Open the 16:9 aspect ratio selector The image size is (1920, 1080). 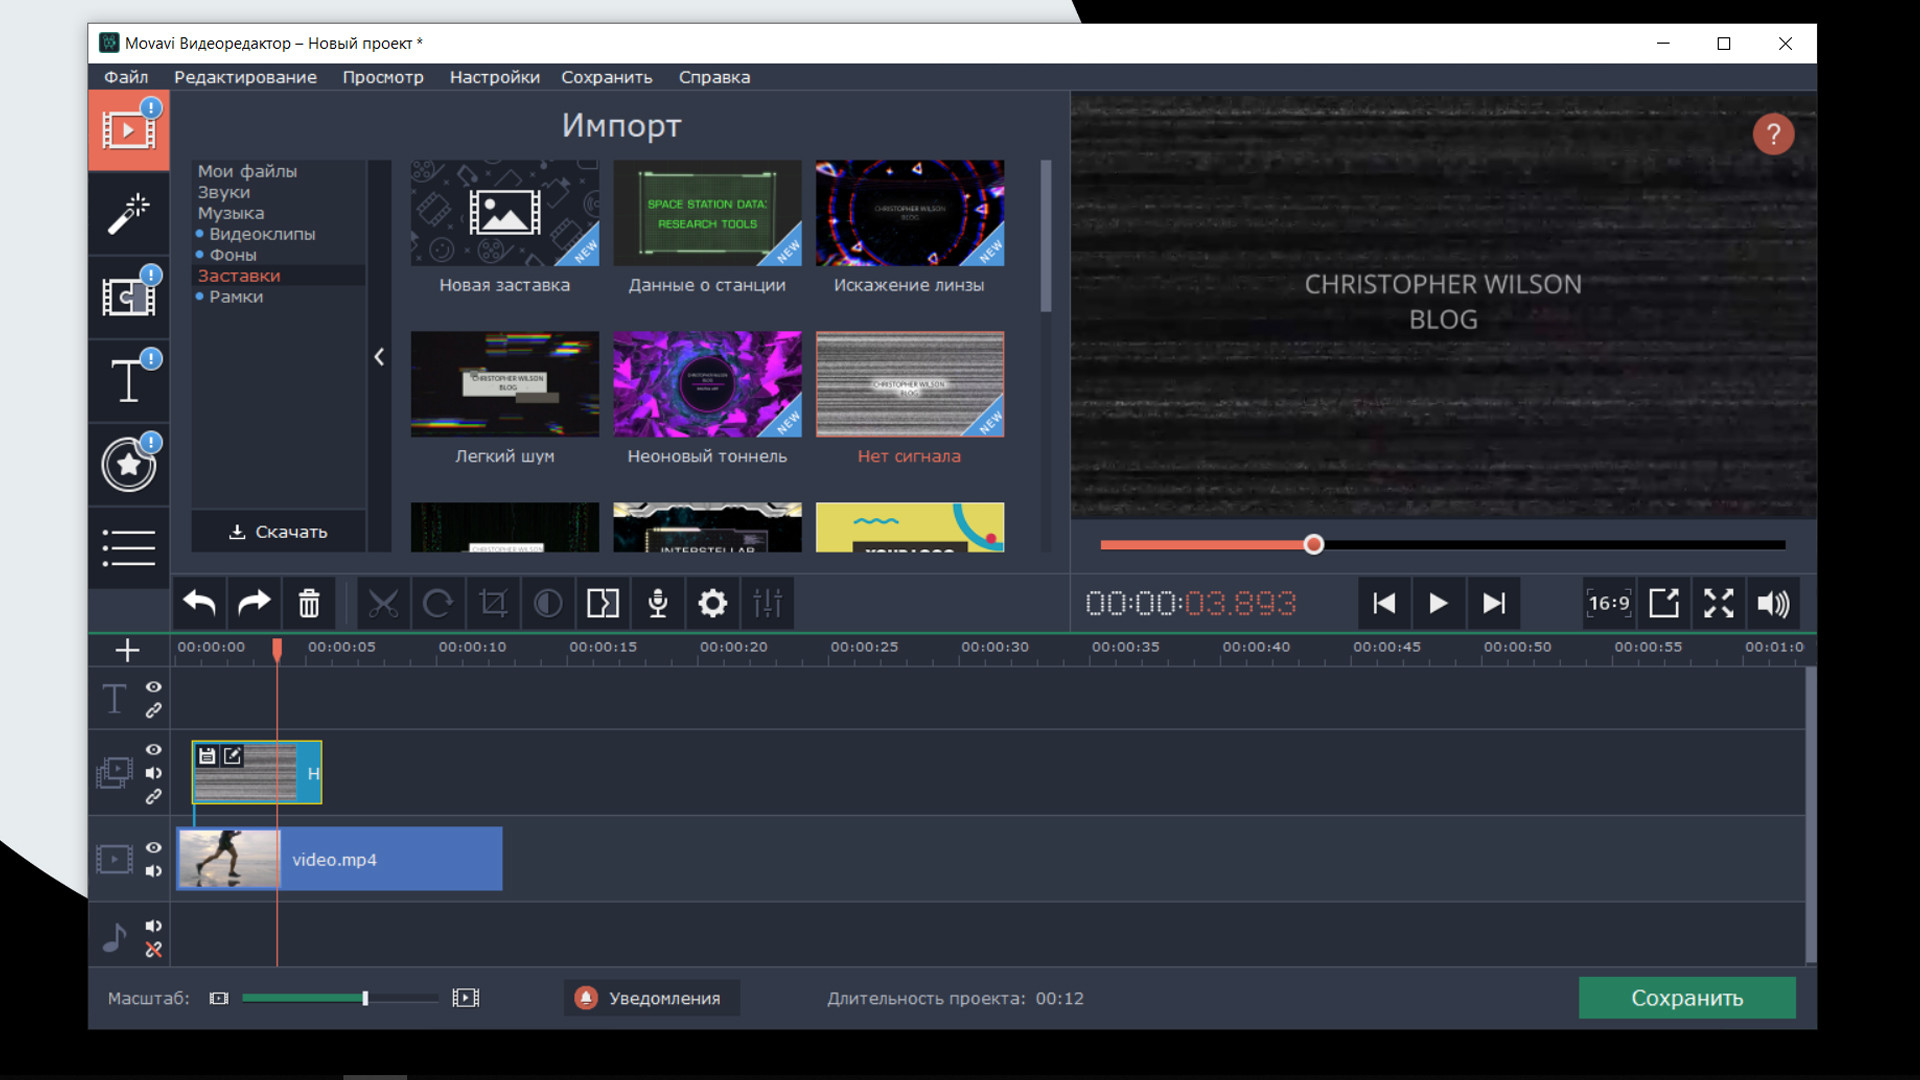pyautogui.click(x=1608, y=603)
